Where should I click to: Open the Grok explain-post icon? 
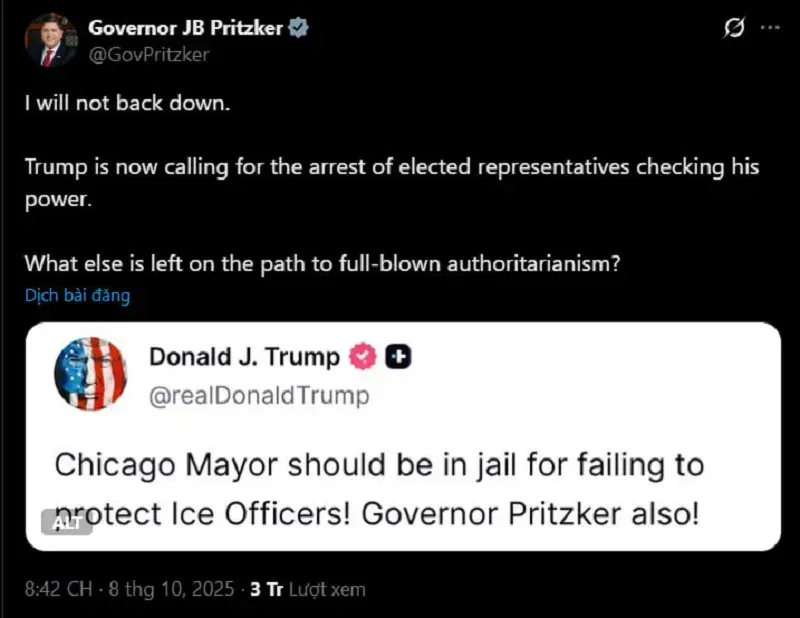pos(734,28)
